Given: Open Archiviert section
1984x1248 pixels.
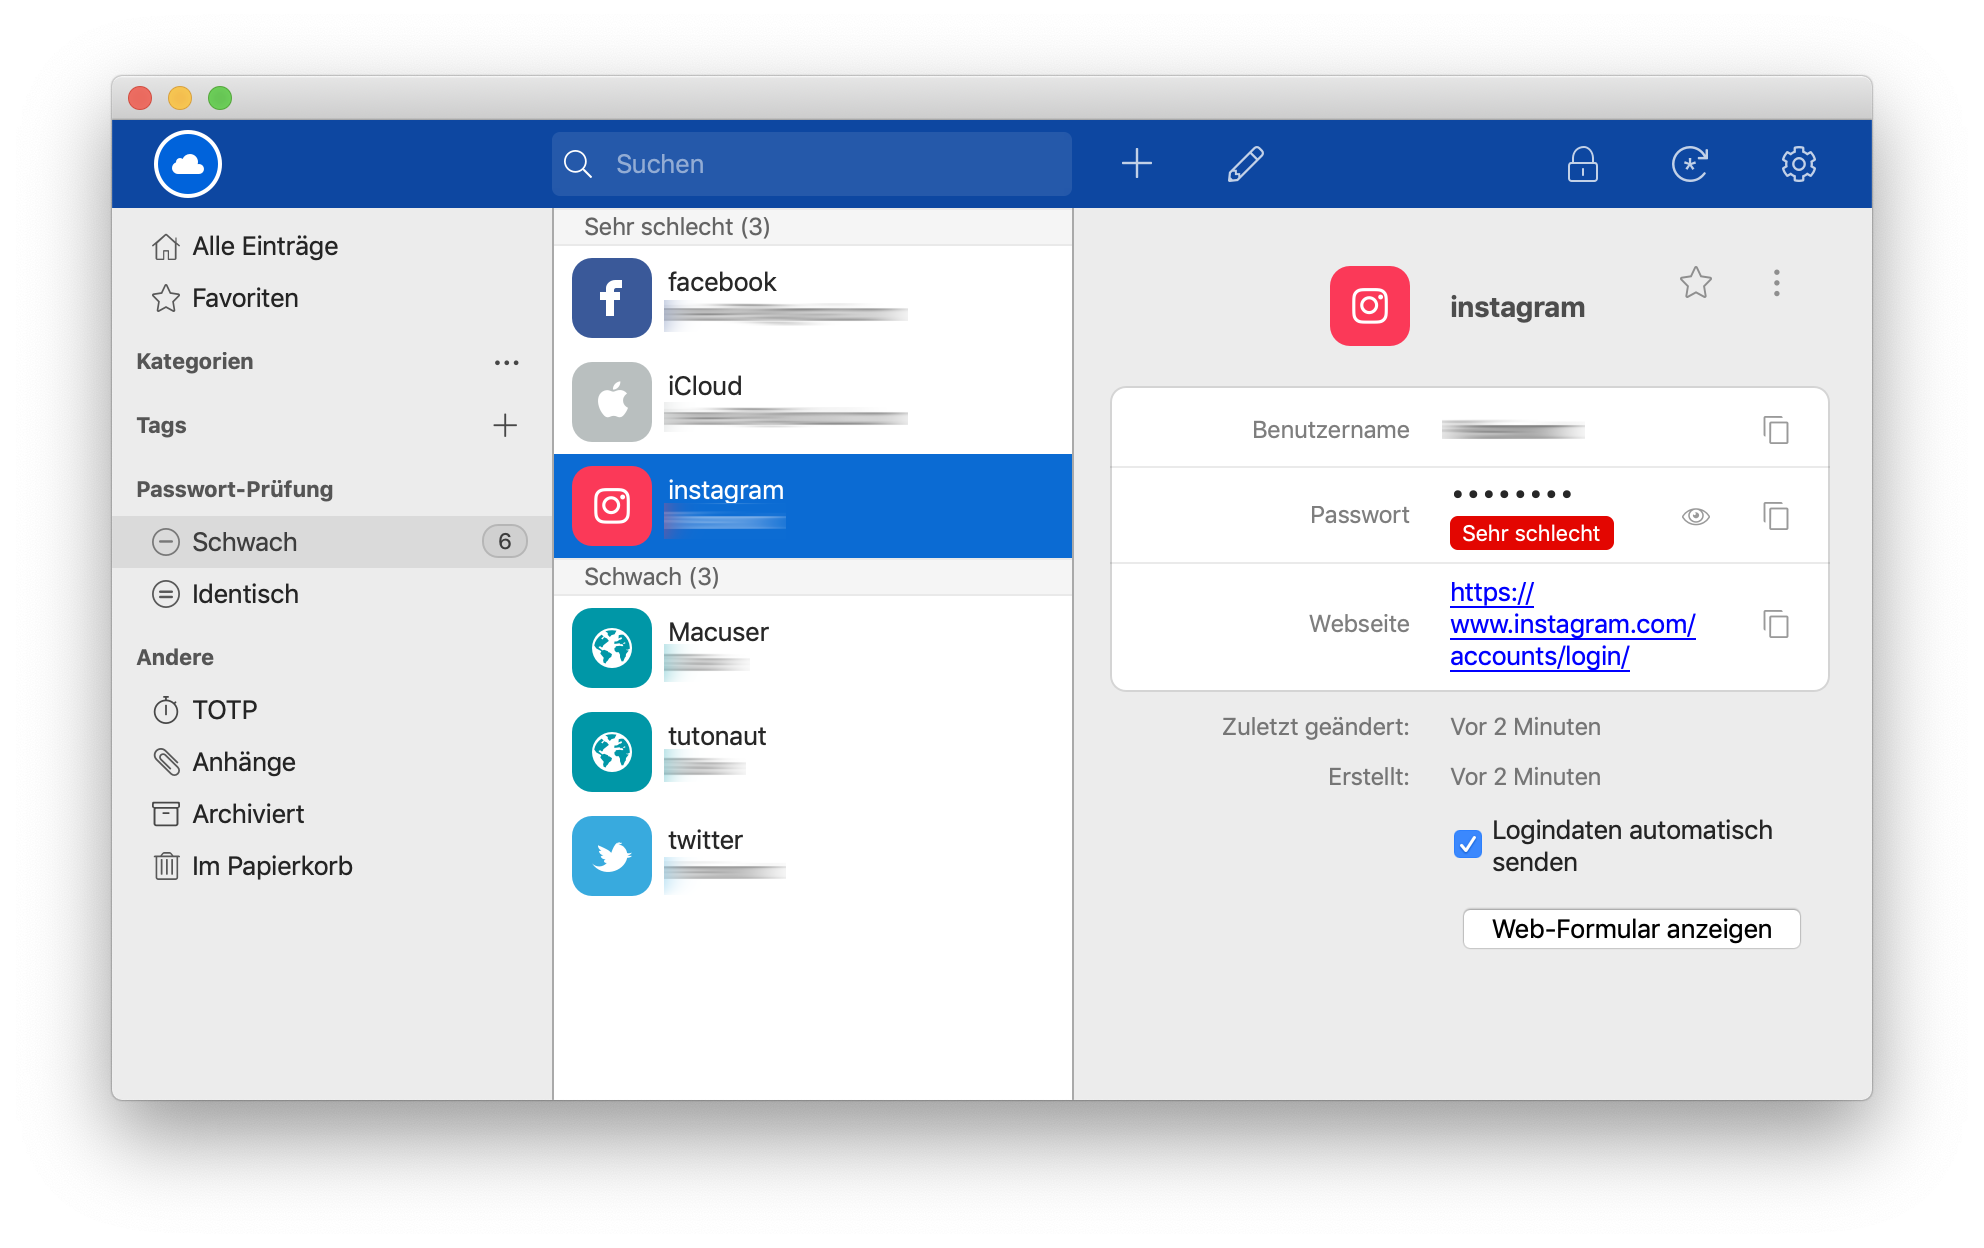Looking at the screenshot, I should click(331, 814).
